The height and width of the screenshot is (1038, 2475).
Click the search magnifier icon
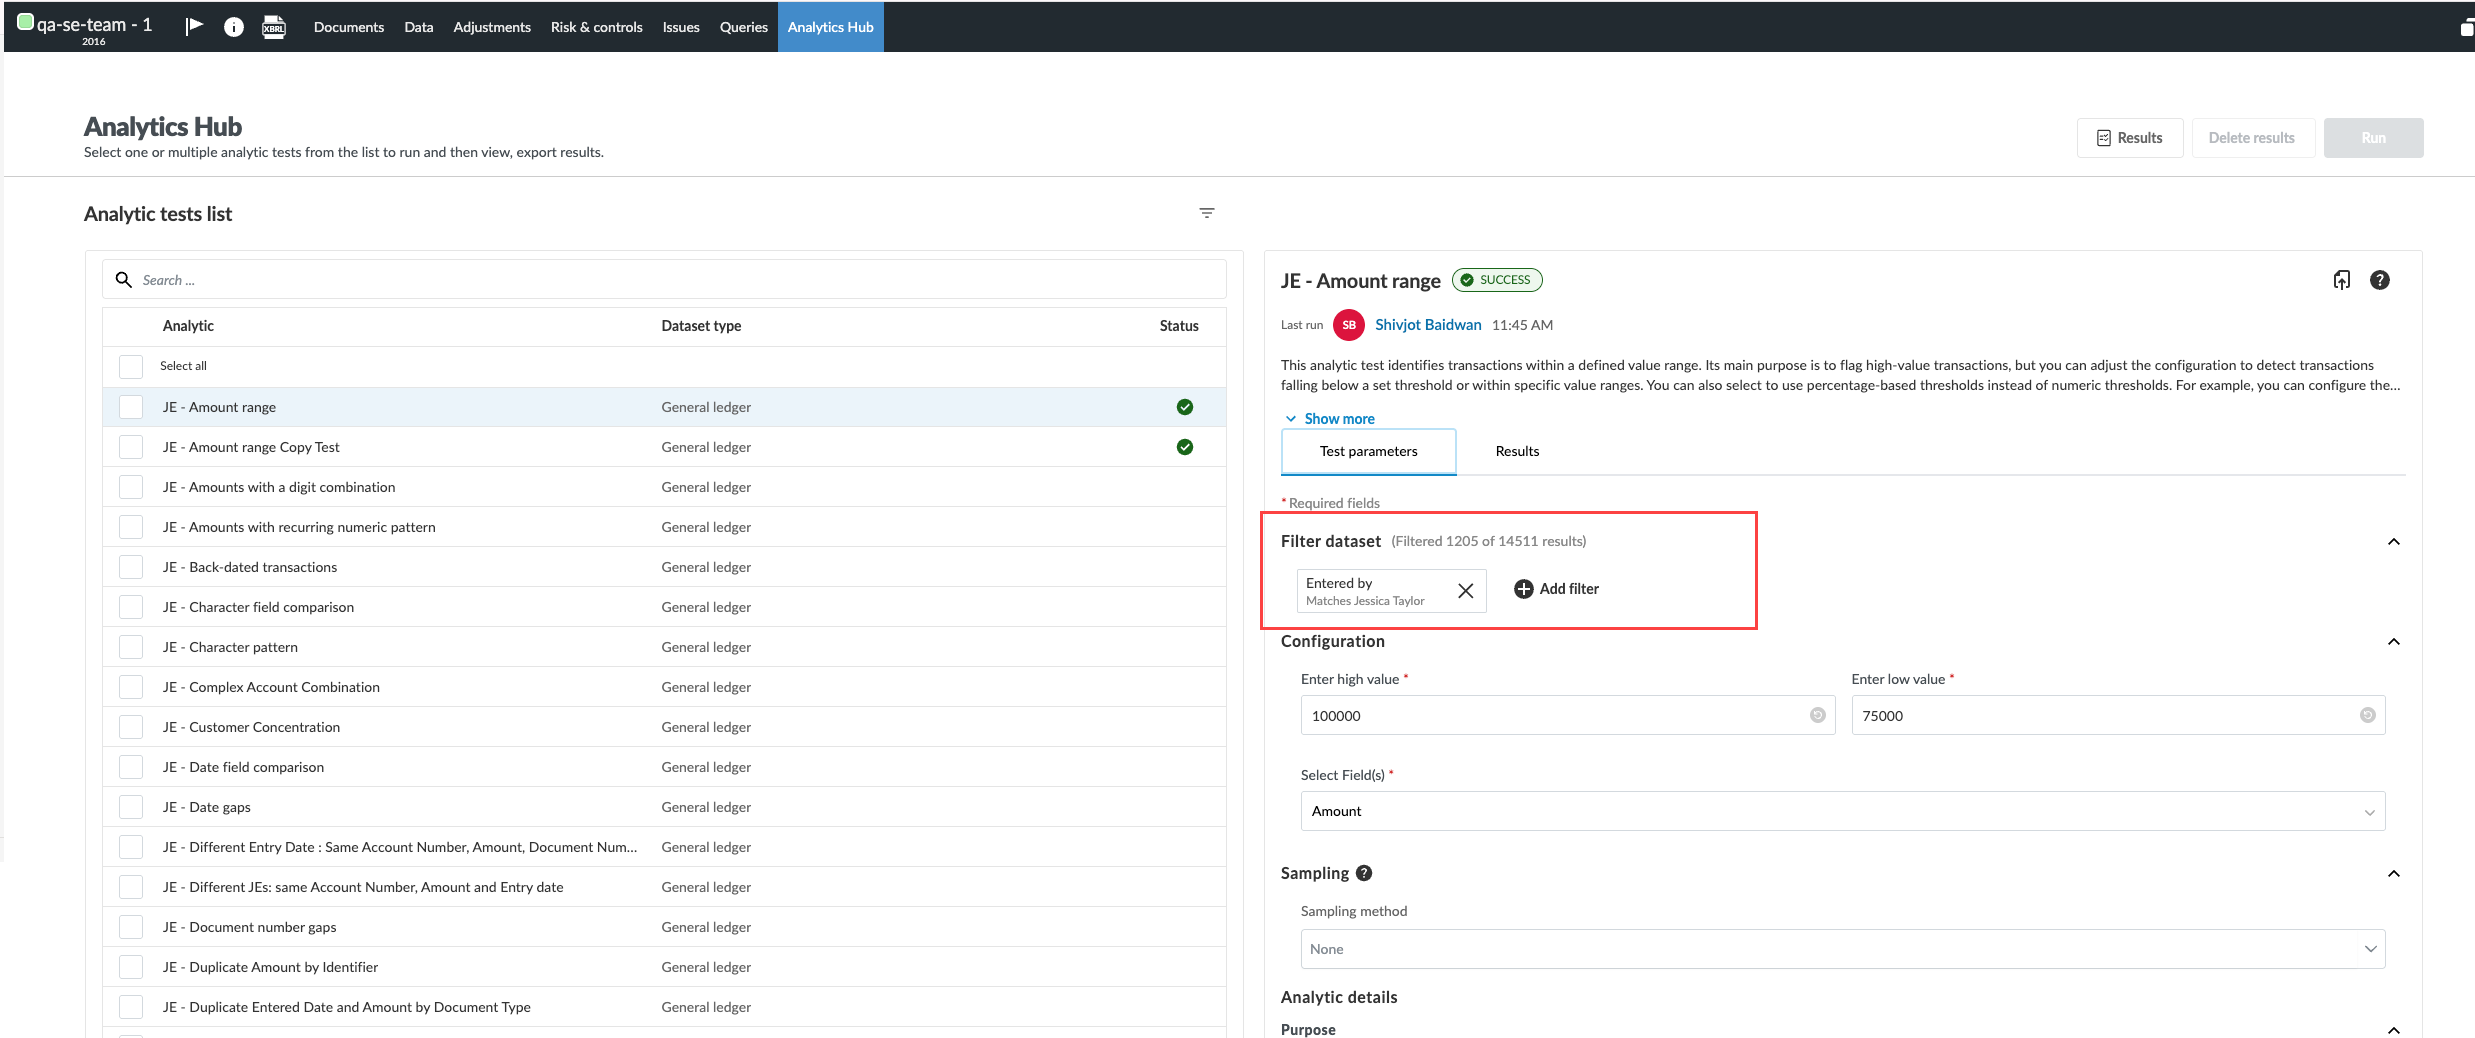[124, 280]
